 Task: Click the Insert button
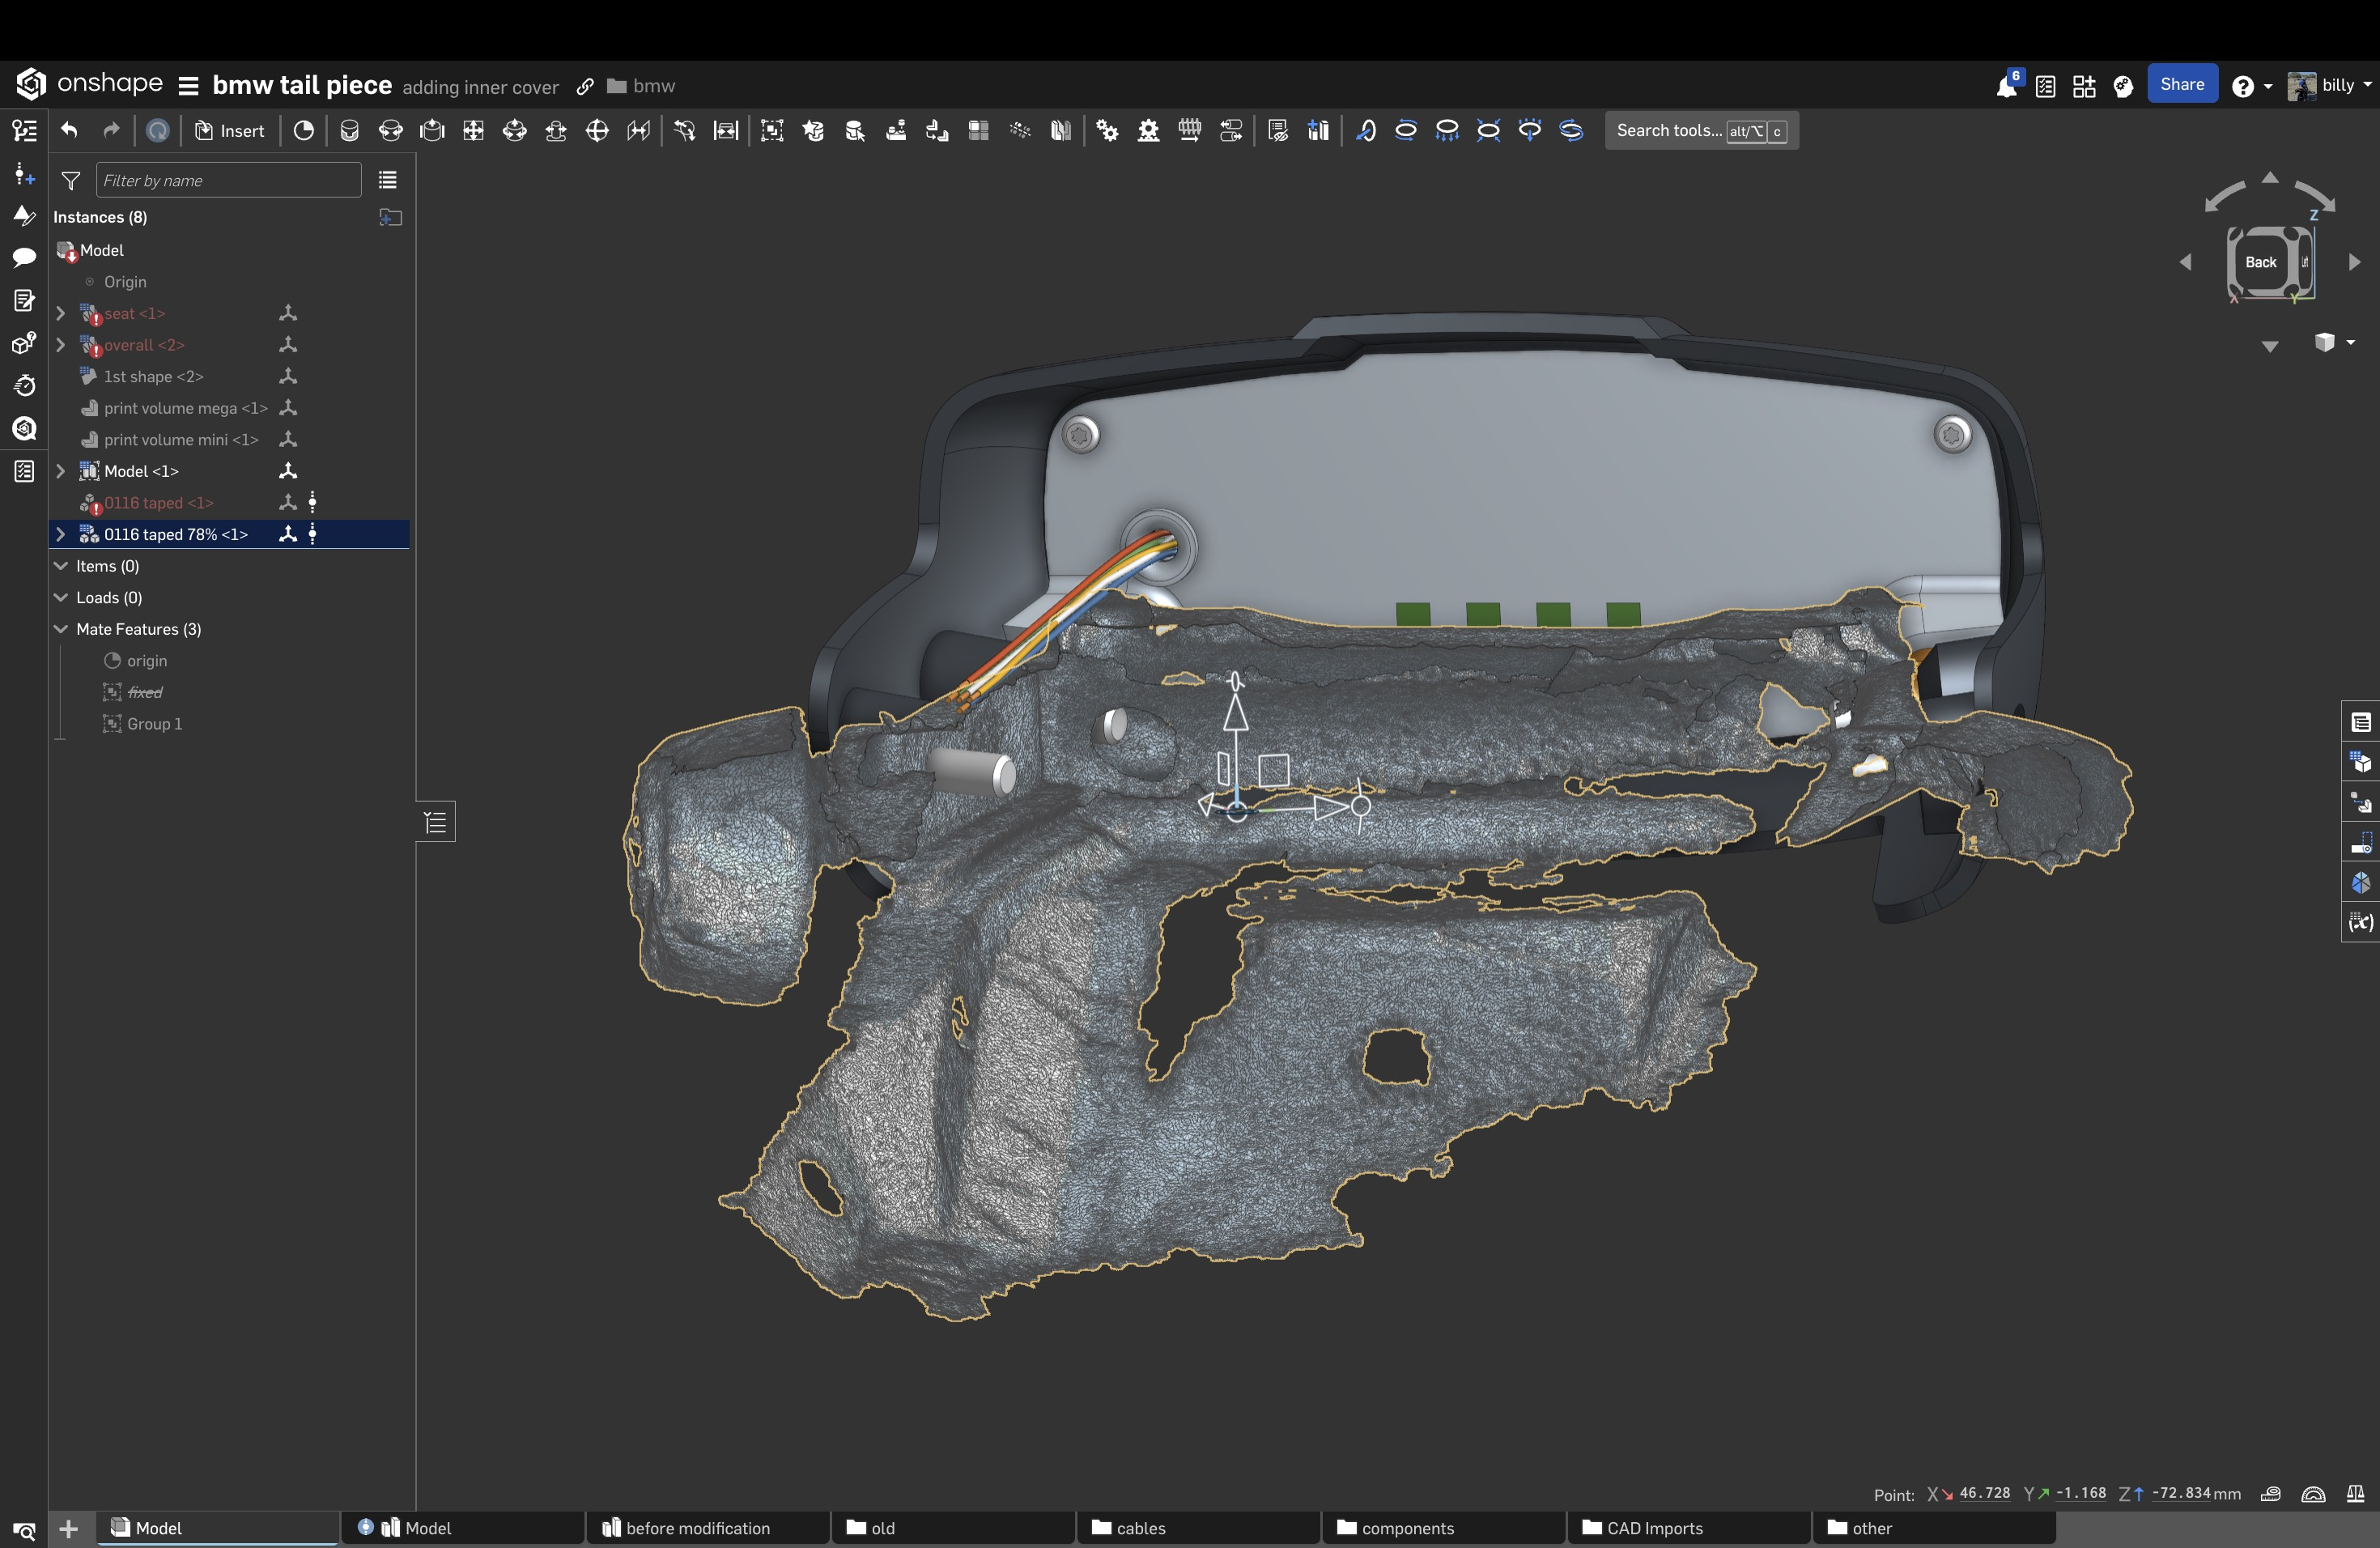230,130
